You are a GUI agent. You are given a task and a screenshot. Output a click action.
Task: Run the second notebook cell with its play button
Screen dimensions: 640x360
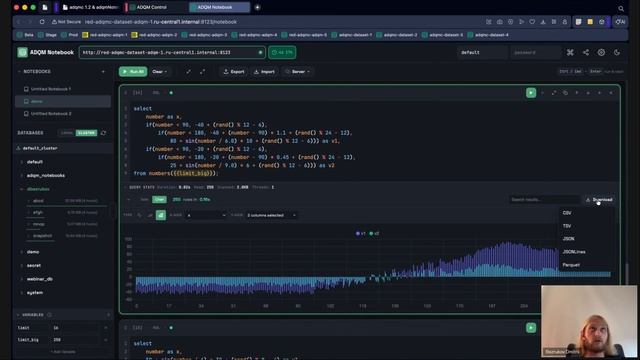(x=531, y=327)
